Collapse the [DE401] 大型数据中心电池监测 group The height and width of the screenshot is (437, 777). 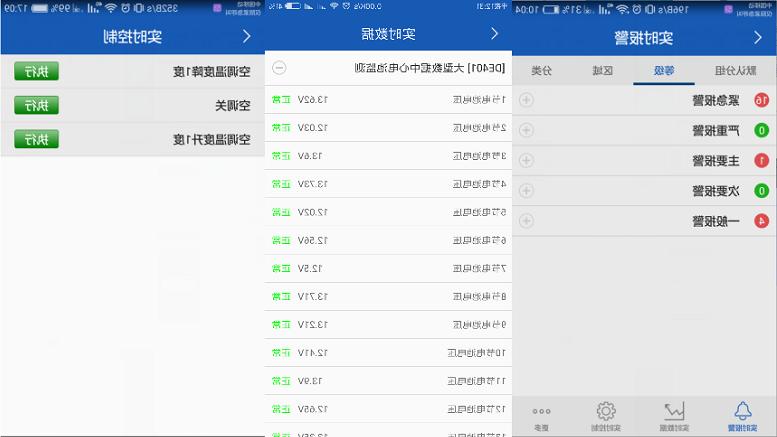tap(280, 68)
